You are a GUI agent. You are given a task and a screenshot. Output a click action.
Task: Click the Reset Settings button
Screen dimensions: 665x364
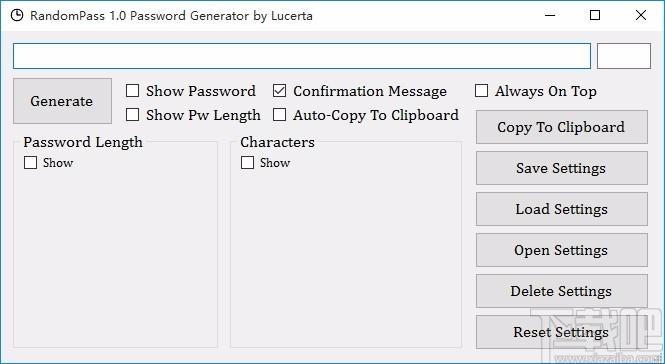(562, 332)
